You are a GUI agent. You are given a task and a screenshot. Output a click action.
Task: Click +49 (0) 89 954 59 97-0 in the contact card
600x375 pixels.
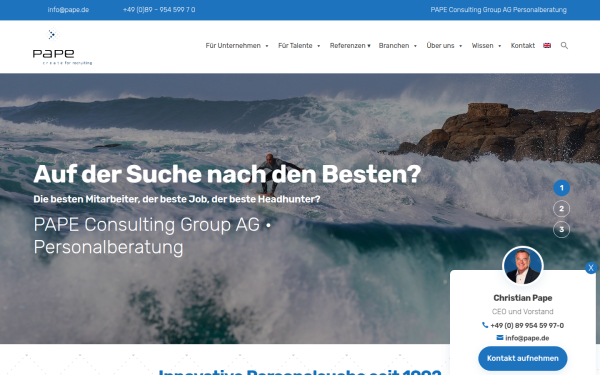click(527, 325)
